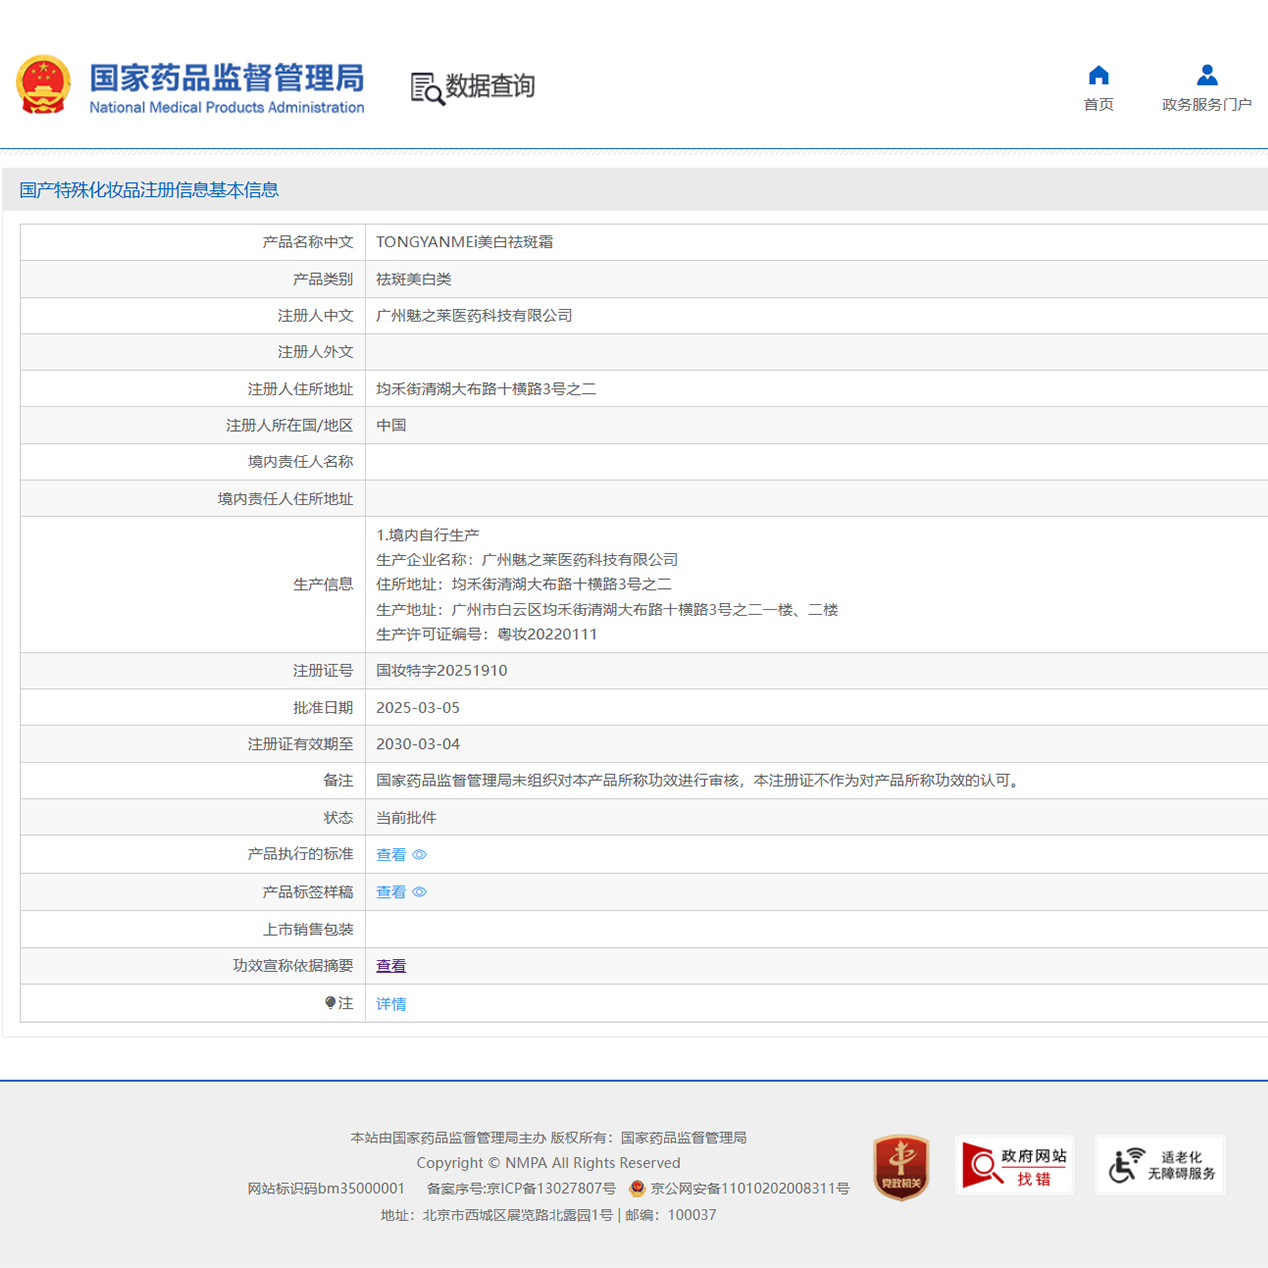The height and width of the screenshot is (1268, 1268).
Task: Go to 首页 text label
Action: coord(1098,105)
